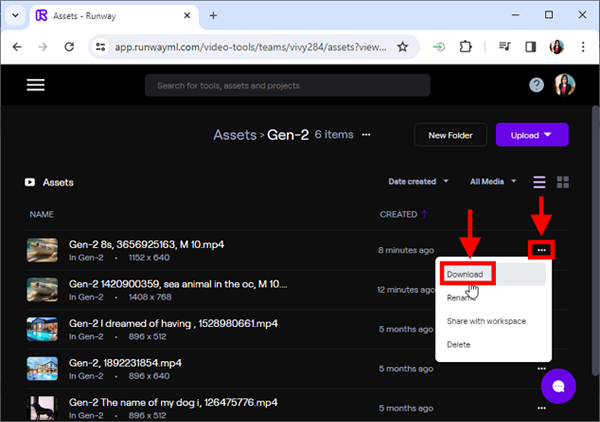Open more options for Gen-2, 1892231854.mp4
This screenshot has height=422, width=600.
tap(541, 368)
